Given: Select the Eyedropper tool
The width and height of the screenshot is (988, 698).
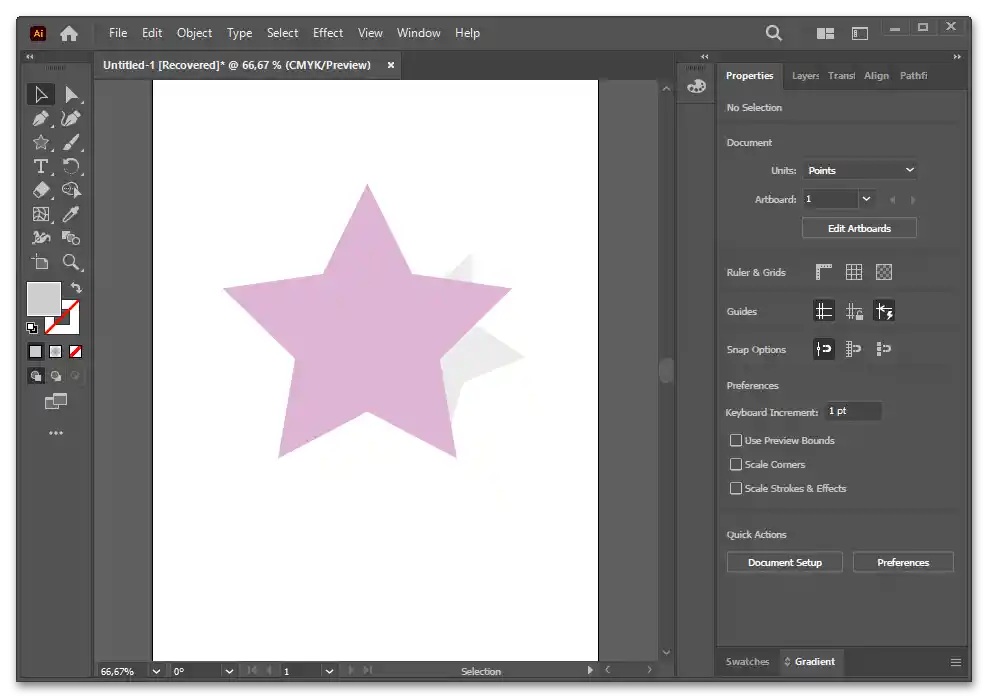Looking at the screenshot, I should coord(71,214).
